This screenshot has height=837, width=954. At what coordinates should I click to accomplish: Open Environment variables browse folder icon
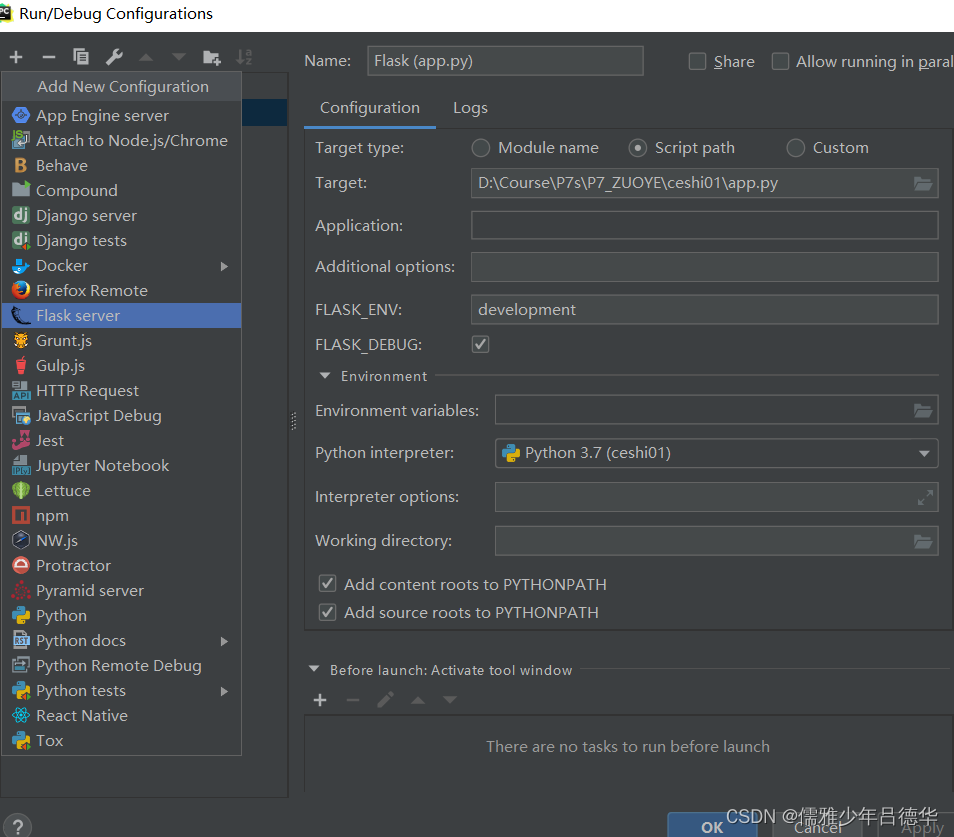[922, 411]
